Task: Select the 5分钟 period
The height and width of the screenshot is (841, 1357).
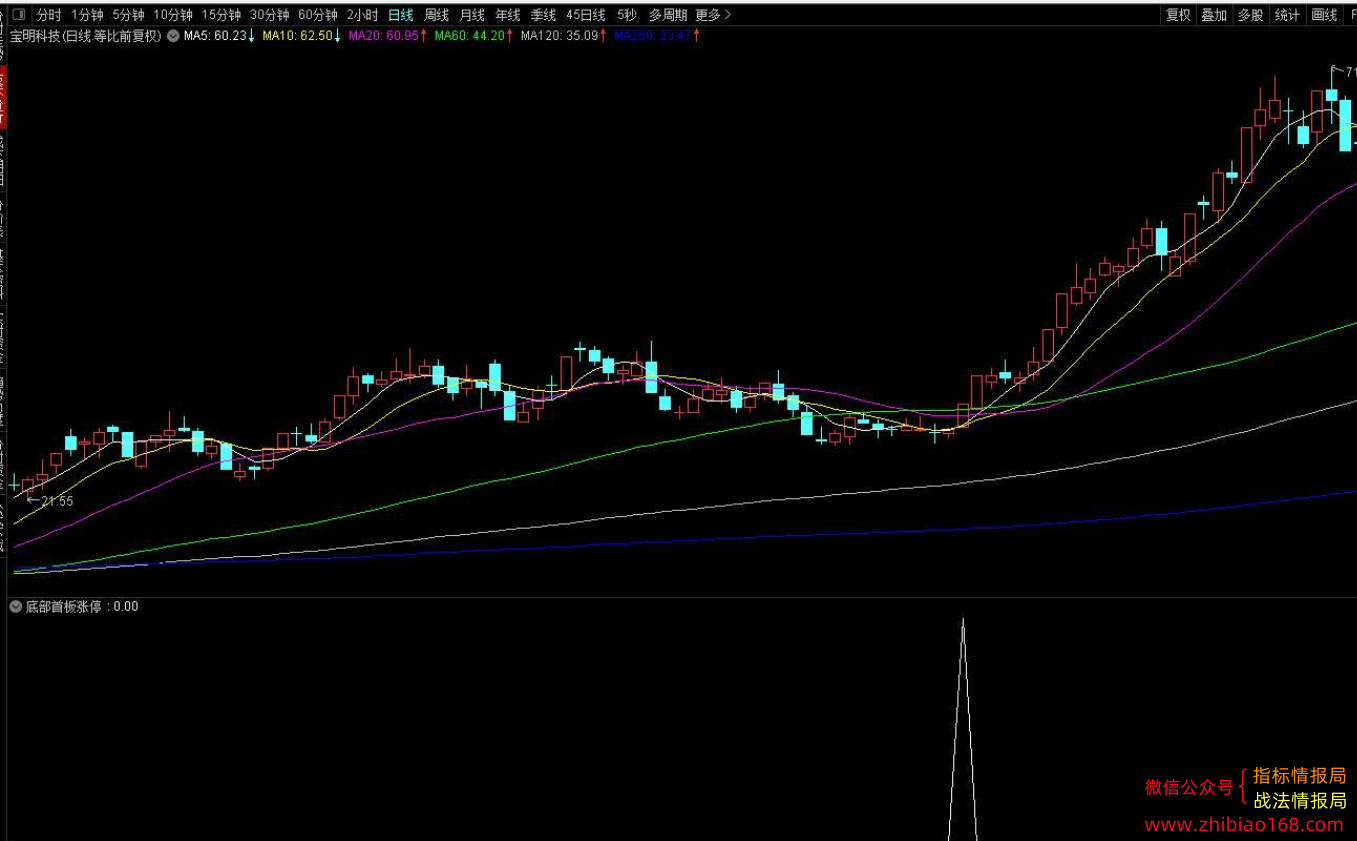Action: (128, 15)
